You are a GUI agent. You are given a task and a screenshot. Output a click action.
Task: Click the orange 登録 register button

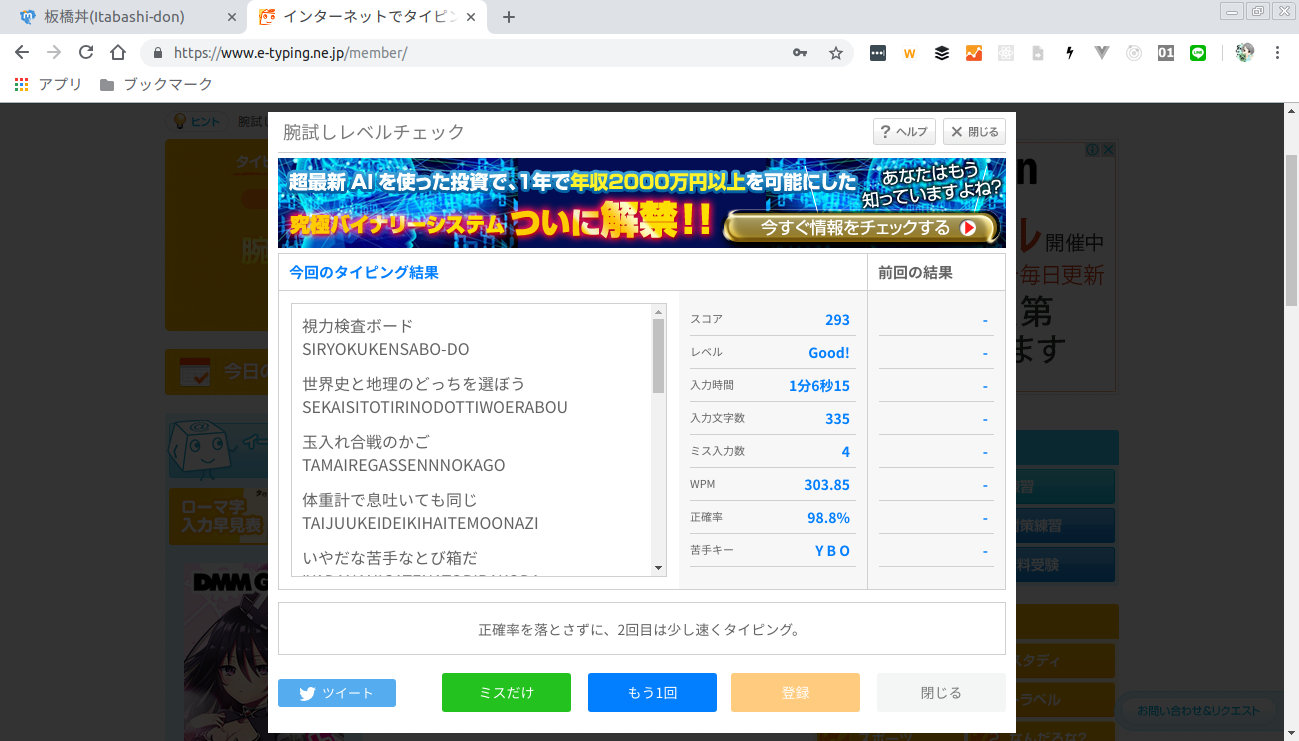795,692
